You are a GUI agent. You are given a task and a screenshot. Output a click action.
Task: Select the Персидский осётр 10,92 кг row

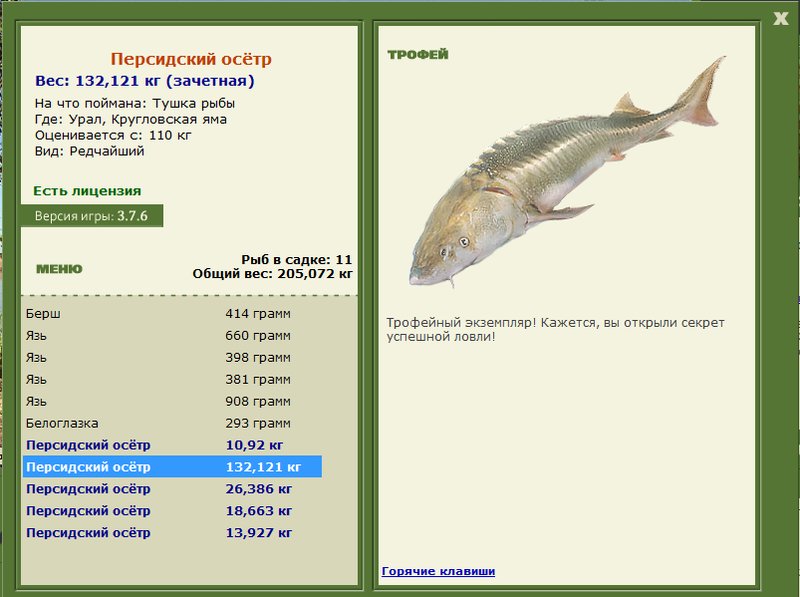click(172, 445)
